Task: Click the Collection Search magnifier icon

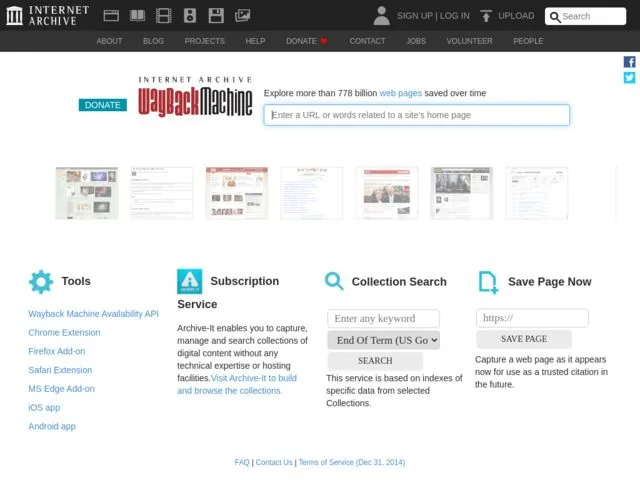Action: (x=334, y=282)
